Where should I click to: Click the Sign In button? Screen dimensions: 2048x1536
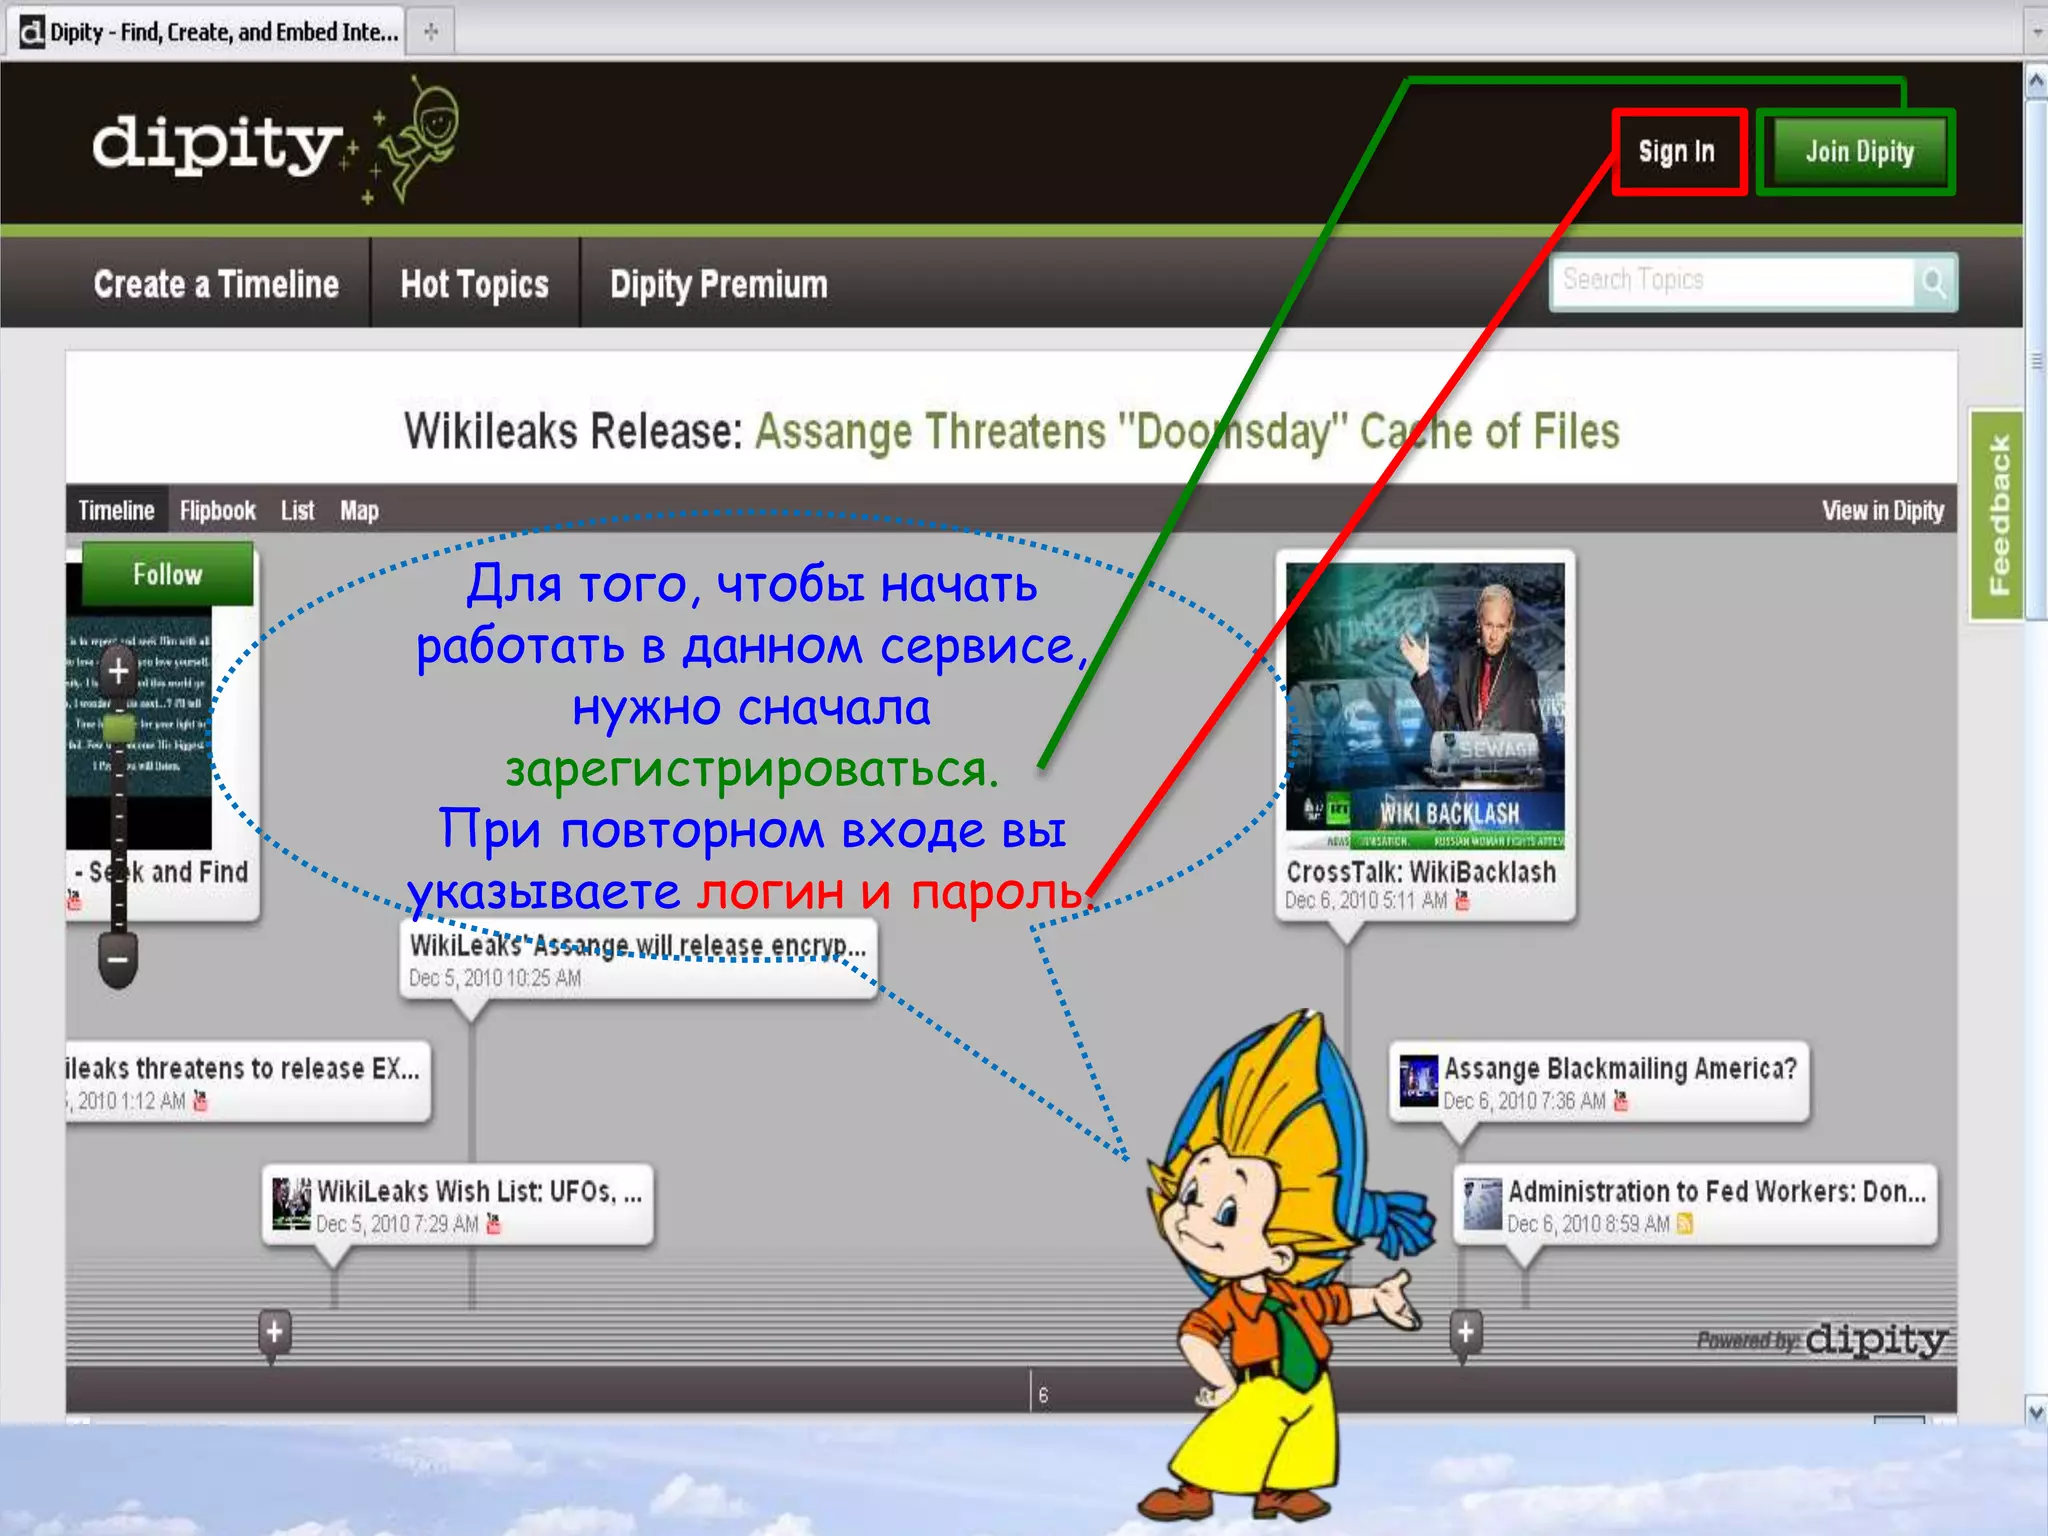coord(1677,152)
